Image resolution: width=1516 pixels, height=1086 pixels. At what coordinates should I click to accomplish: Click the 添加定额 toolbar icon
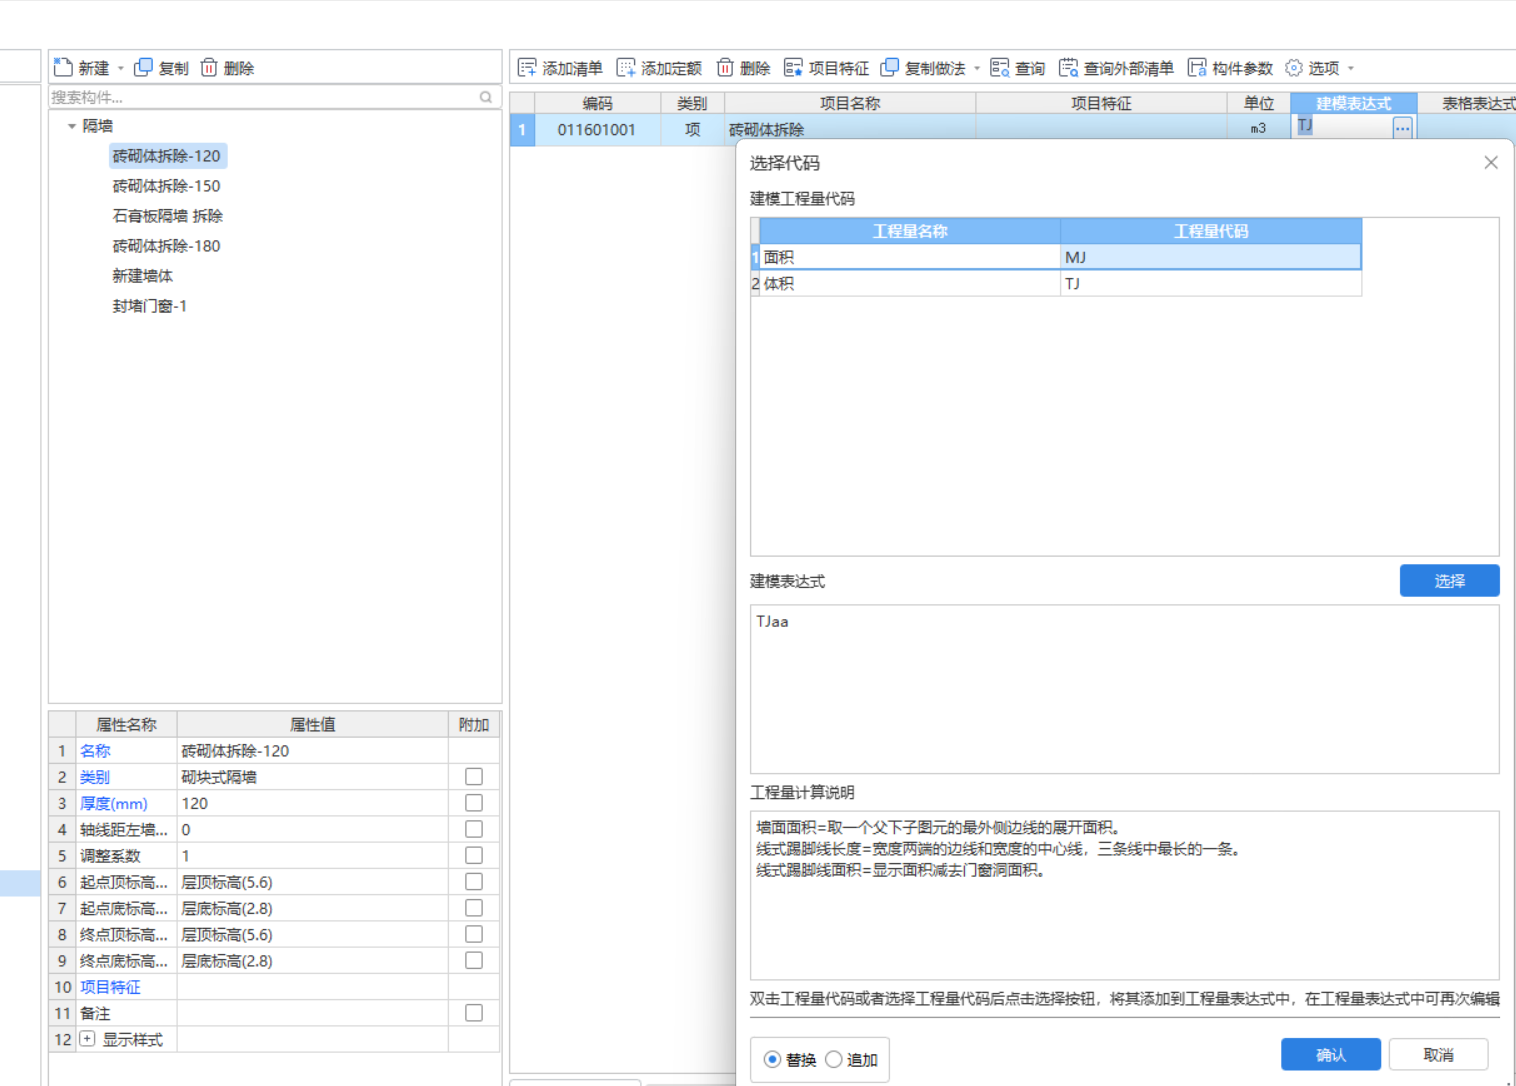[x=626, y=67]
